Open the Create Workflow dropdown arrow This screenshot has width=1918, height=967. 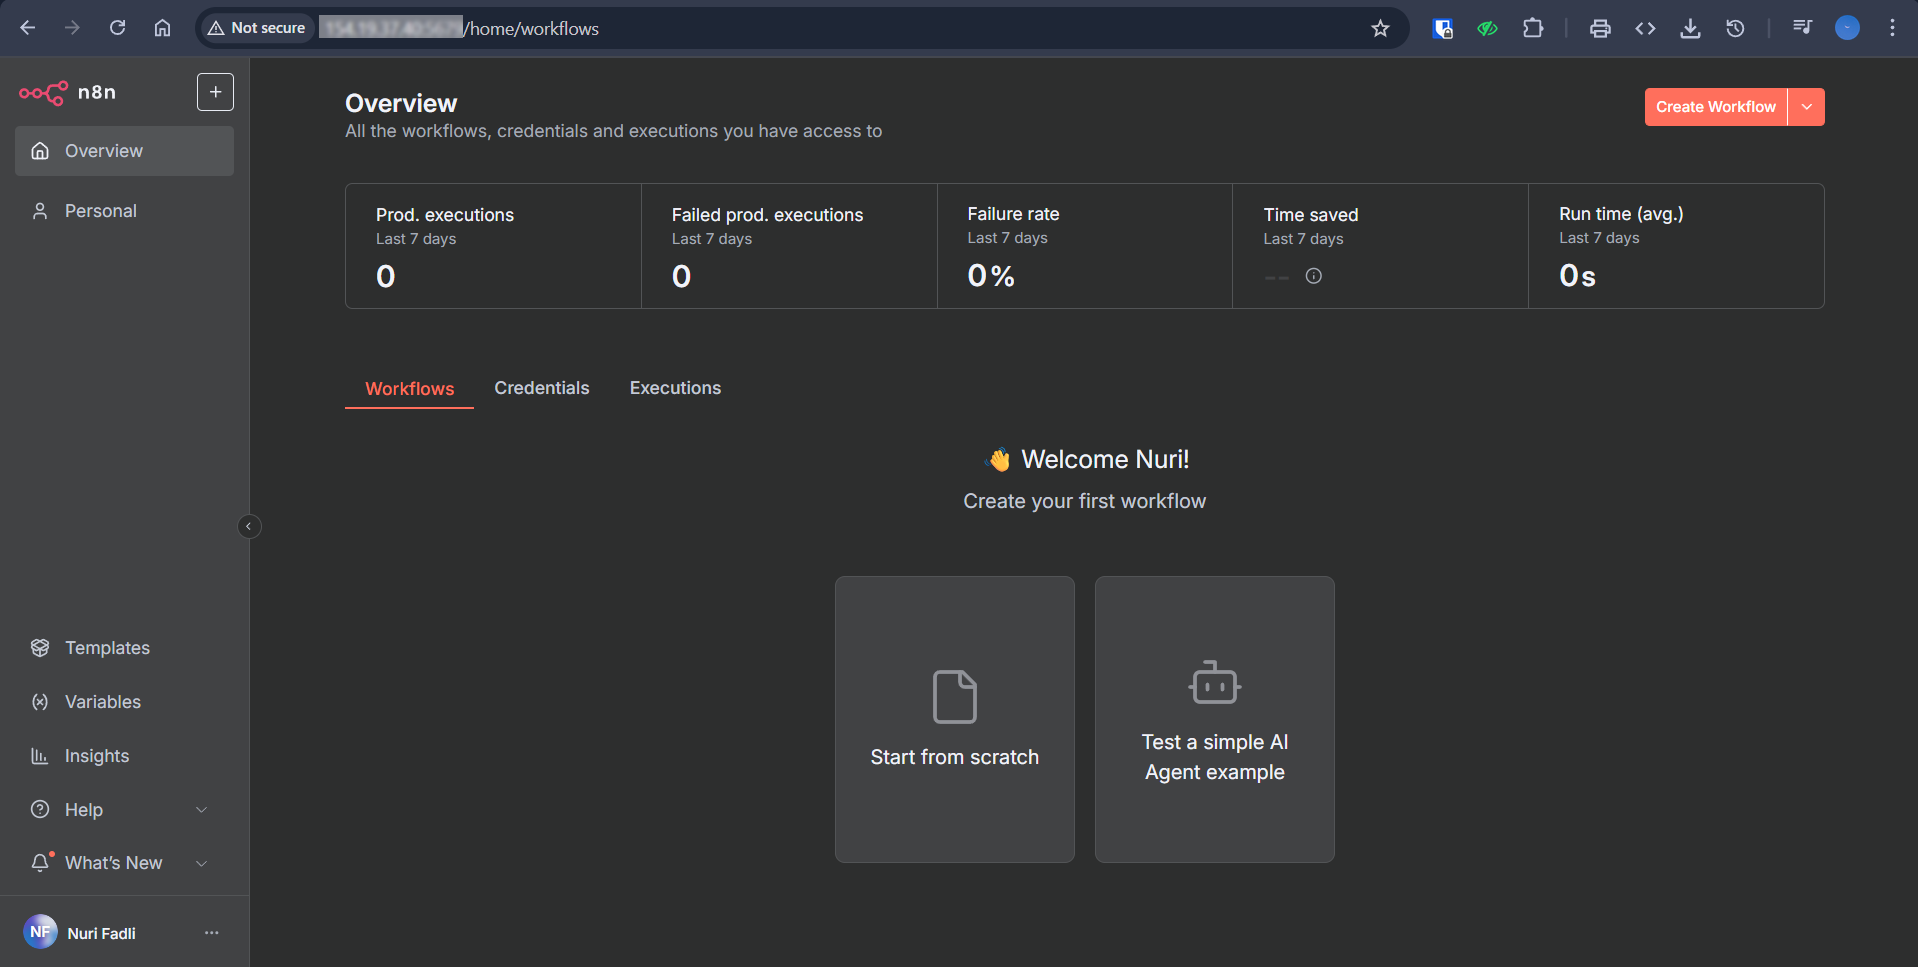point(1807,106)
